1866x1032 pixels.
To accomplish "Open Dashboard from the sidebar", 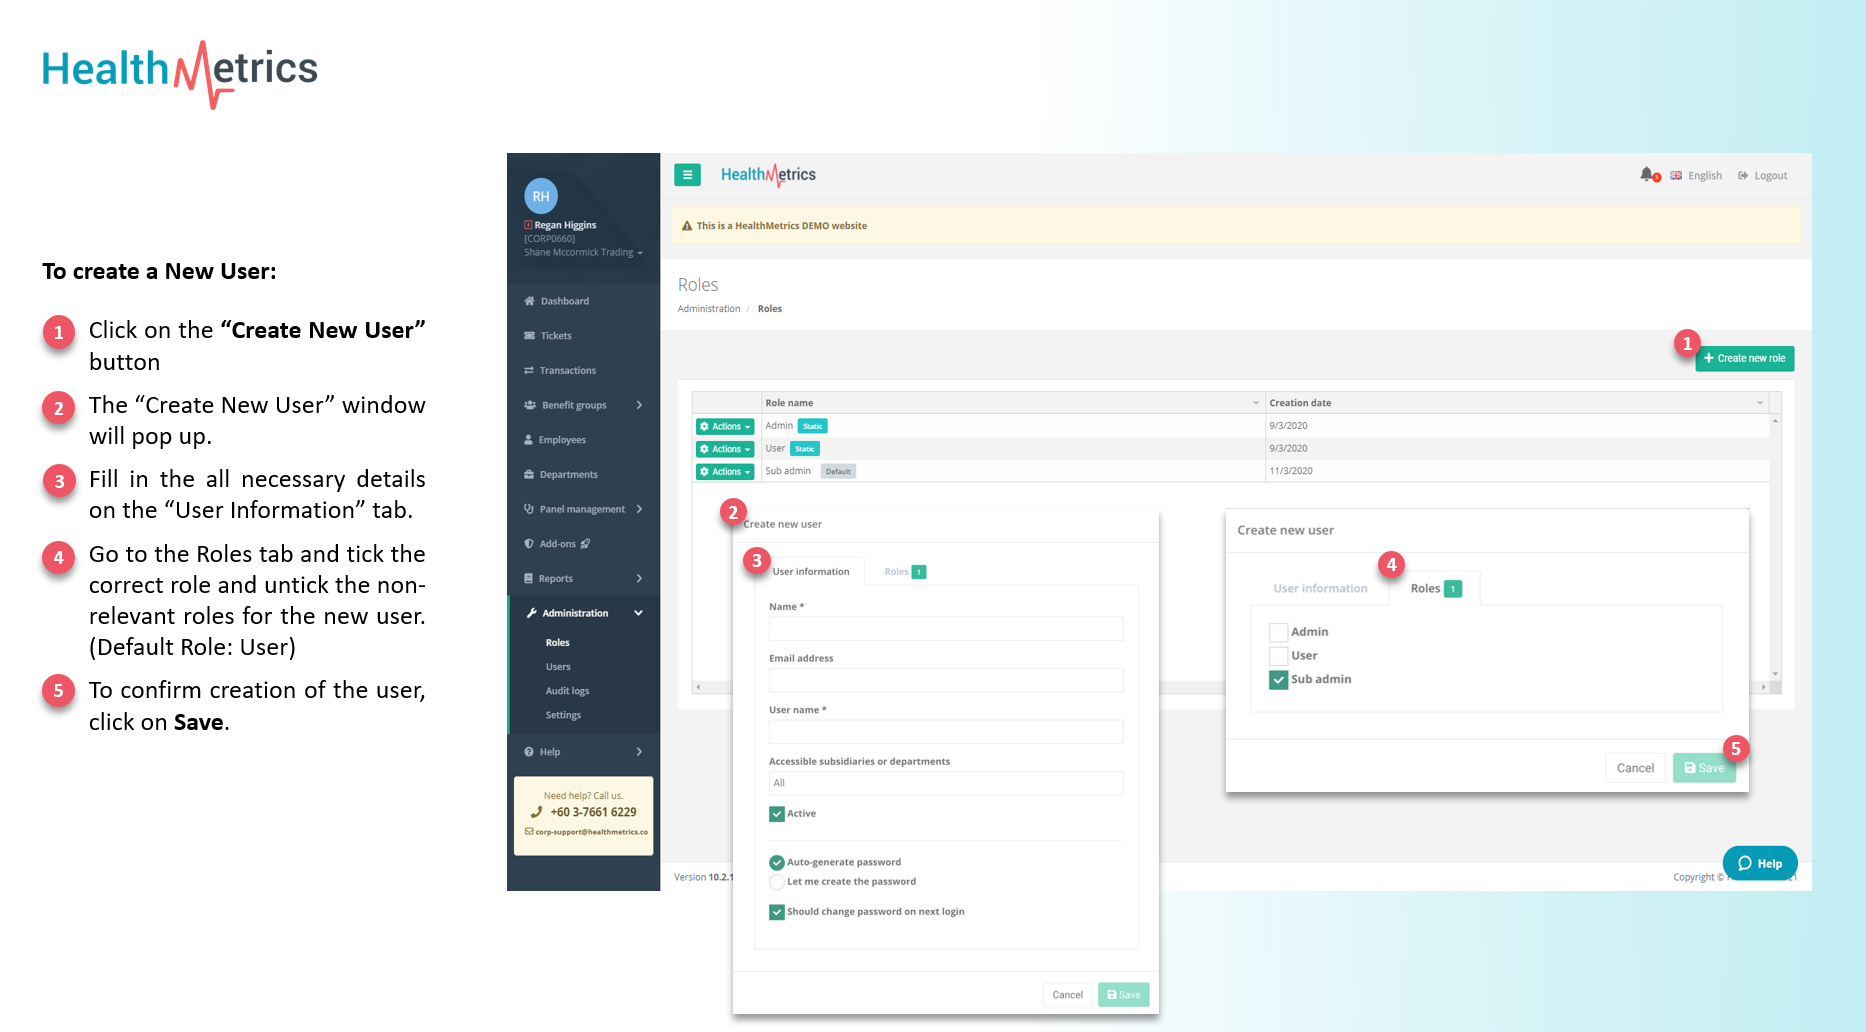I will pyautogui.click(x=564, y=301).
